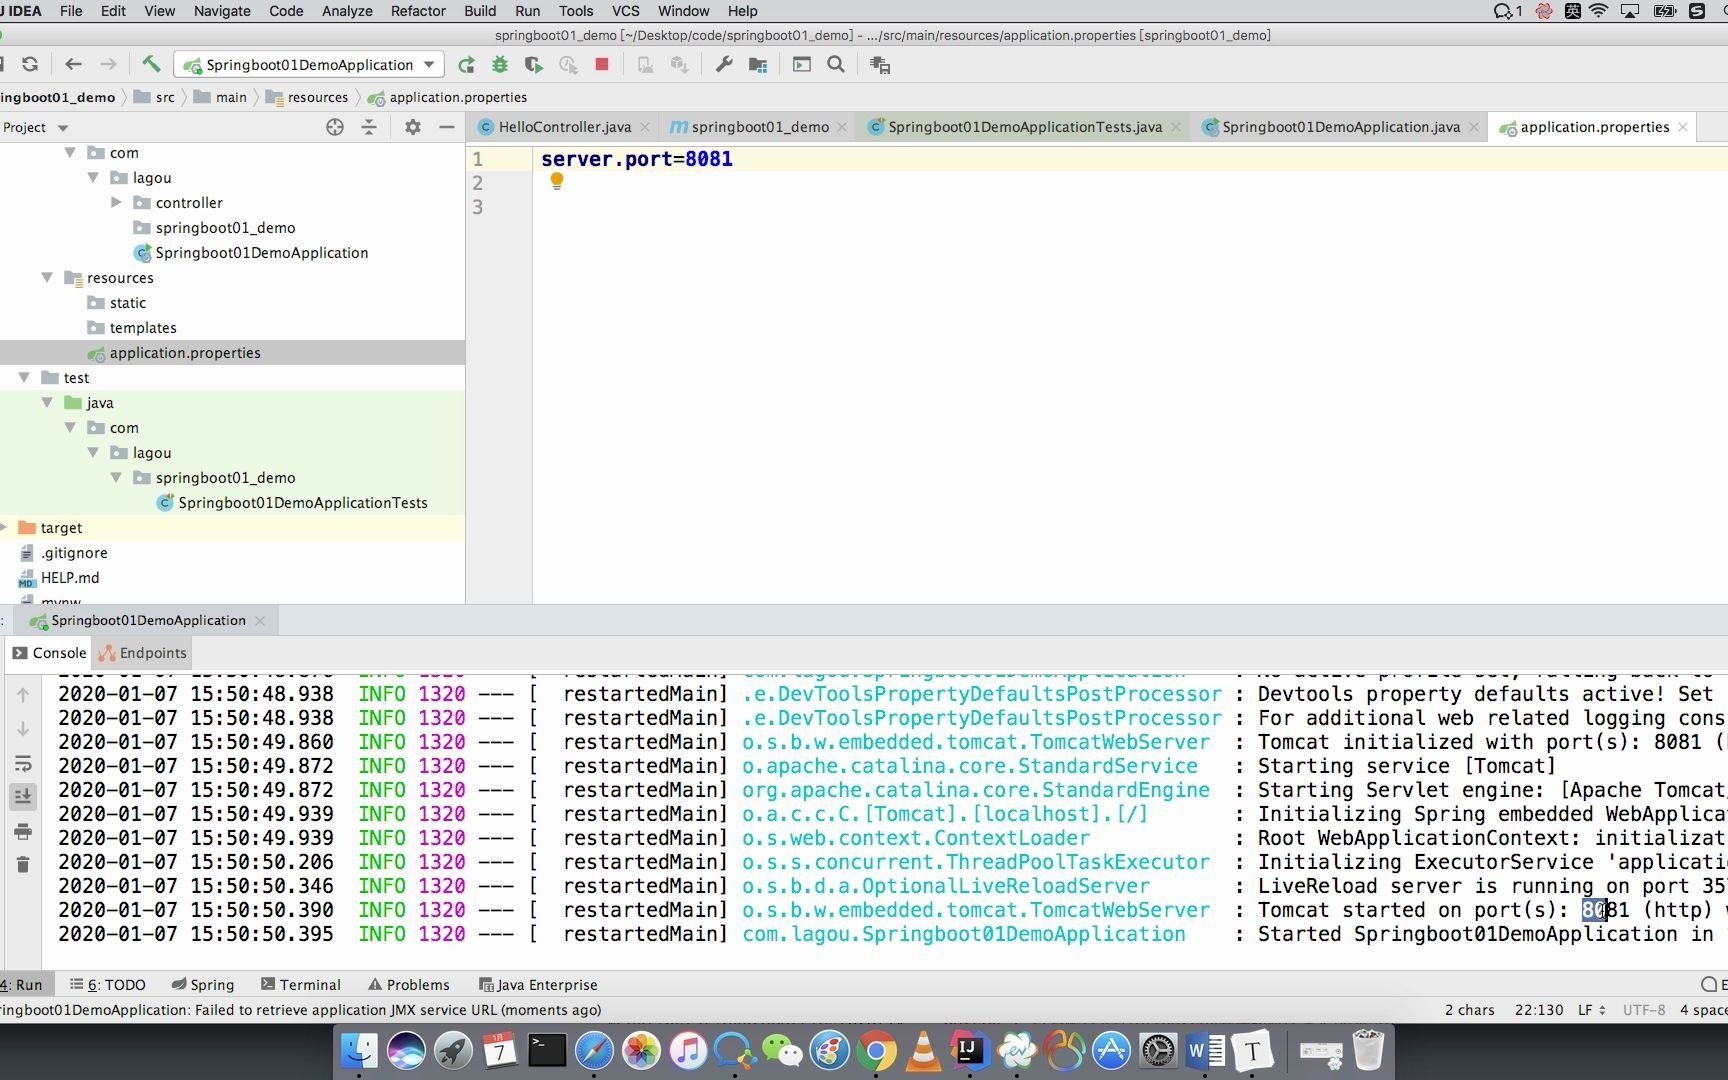Clear console with the trash icon

click(23, 864)
